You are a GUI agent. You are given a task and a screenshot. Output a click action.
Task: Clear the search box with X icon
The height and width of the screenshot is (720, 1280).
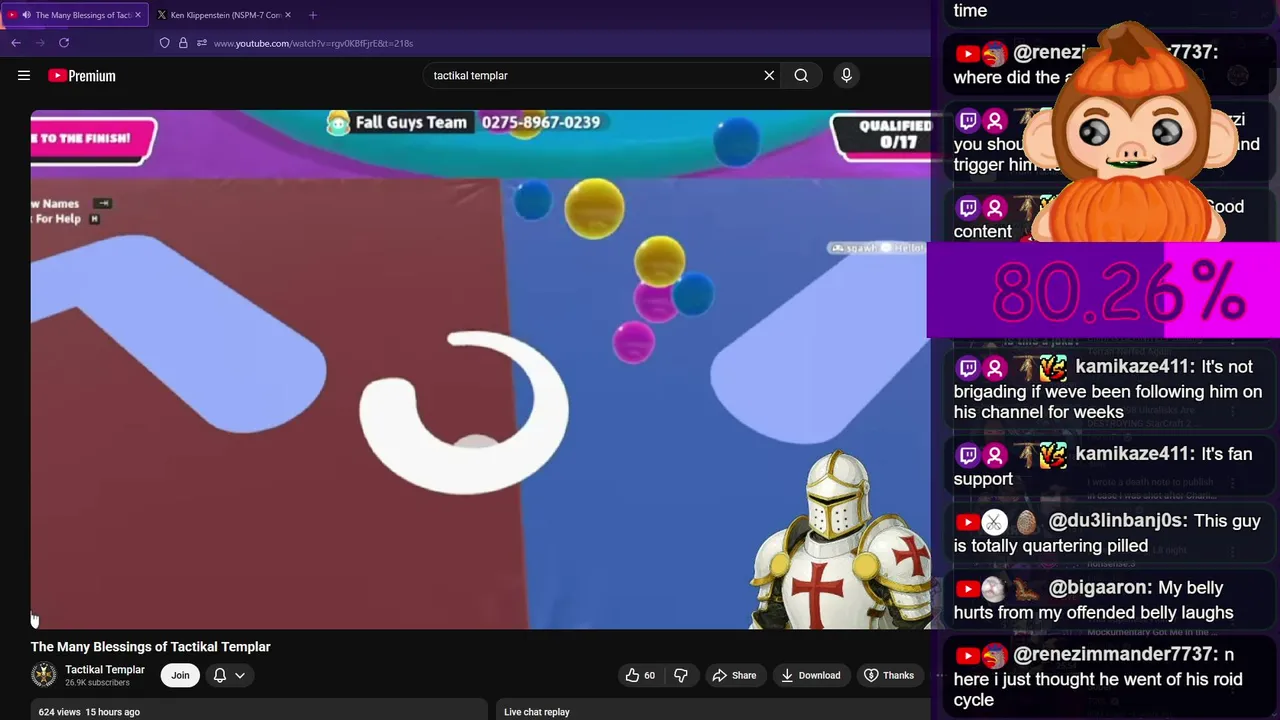[x=769, y=75]
